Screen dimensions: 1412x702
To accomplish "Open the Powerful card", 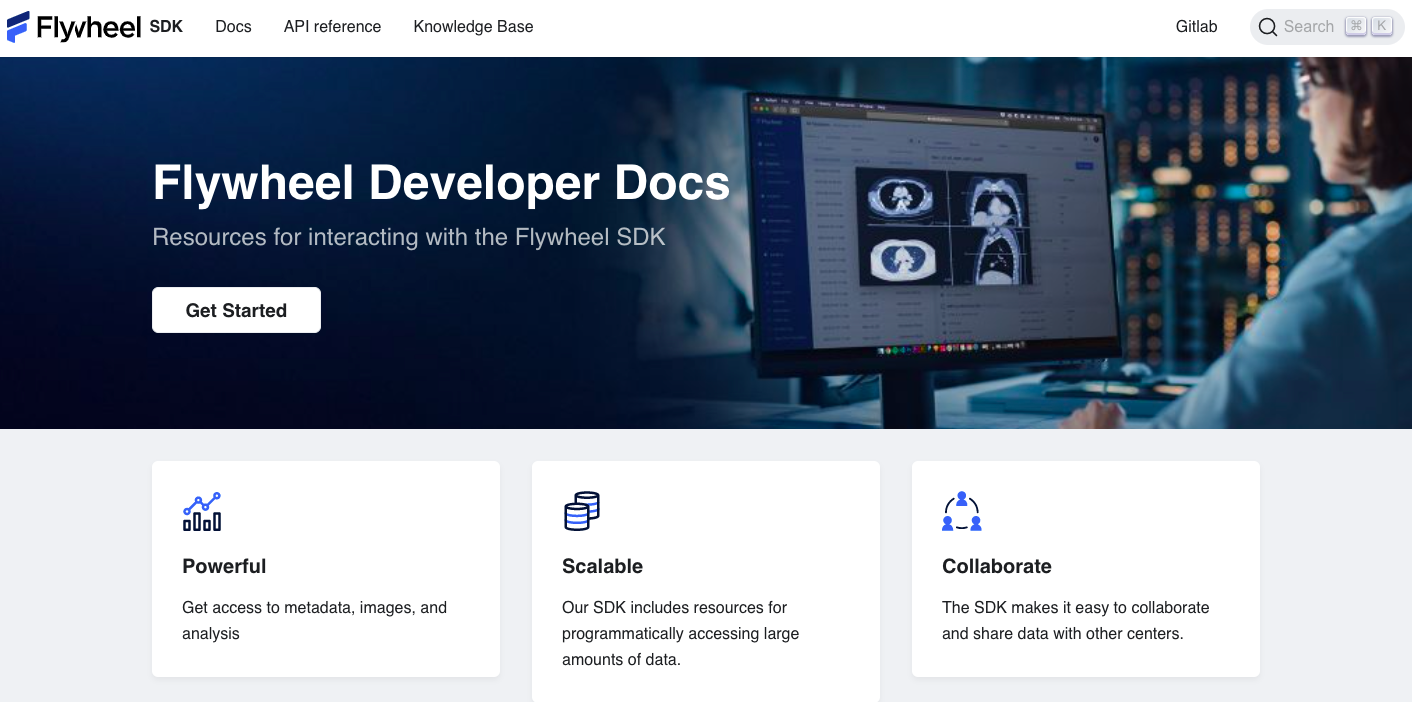I will pos(326,568).
